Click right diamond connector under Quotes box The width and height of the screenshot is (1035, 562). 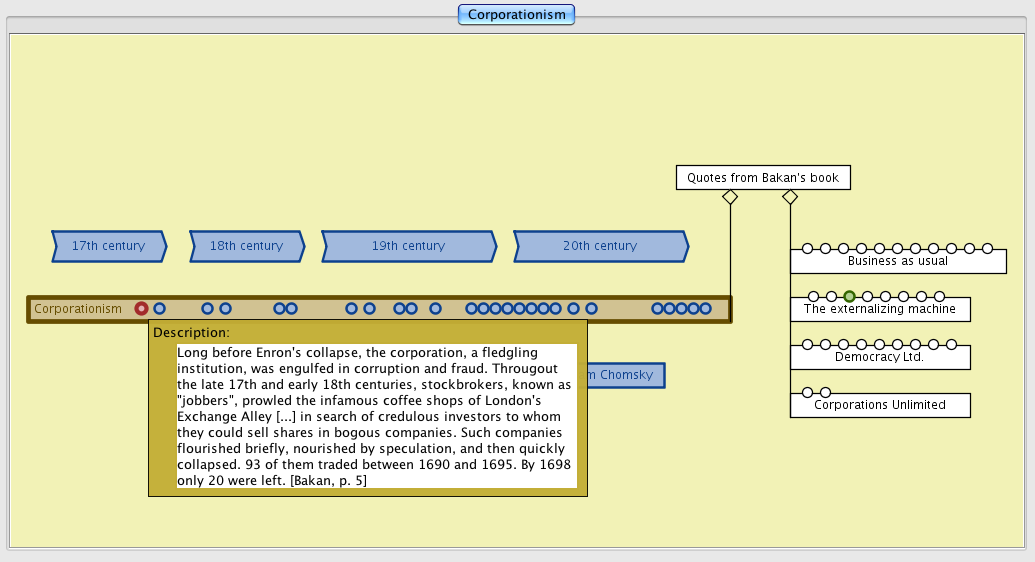(x=790, y=198)
